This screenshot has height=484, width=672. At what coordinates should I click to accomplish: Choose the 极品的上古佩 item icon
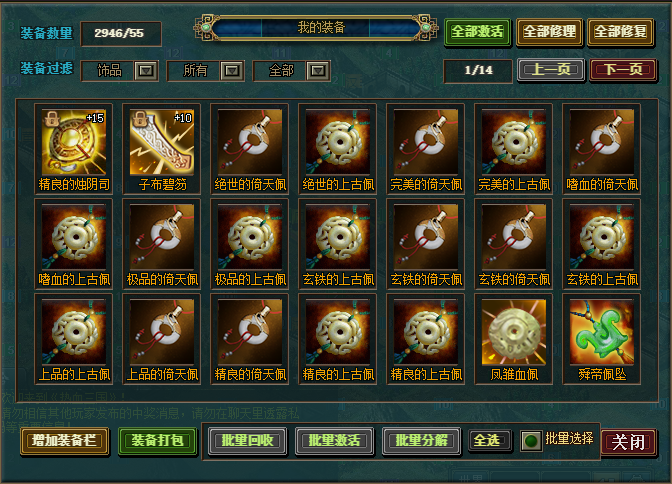(x=250, y=237)
